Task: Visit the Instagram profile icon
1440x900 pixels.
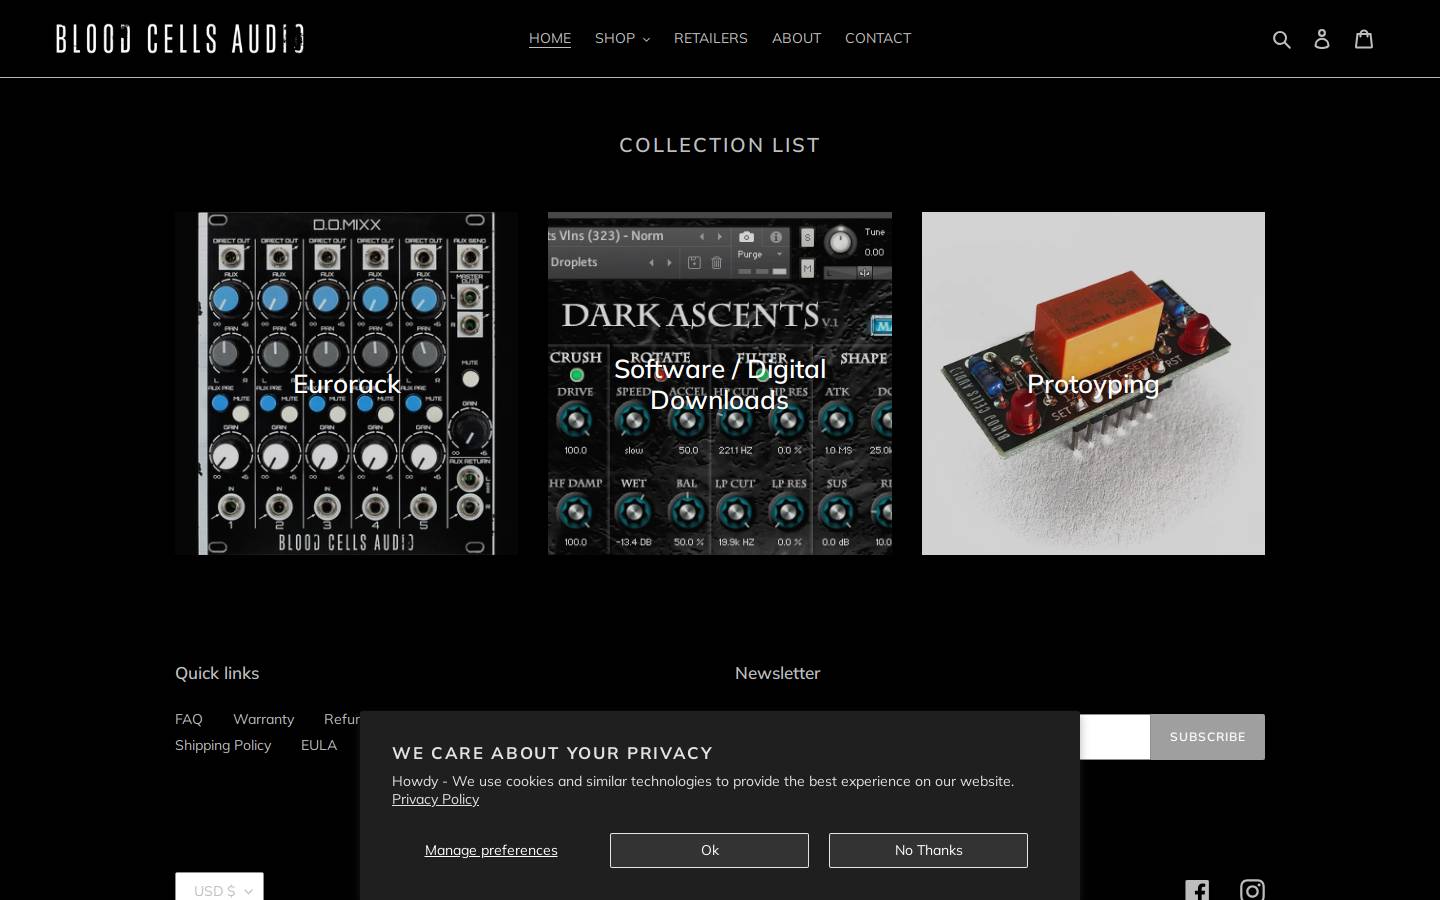Action: (x=1252, y=890)
